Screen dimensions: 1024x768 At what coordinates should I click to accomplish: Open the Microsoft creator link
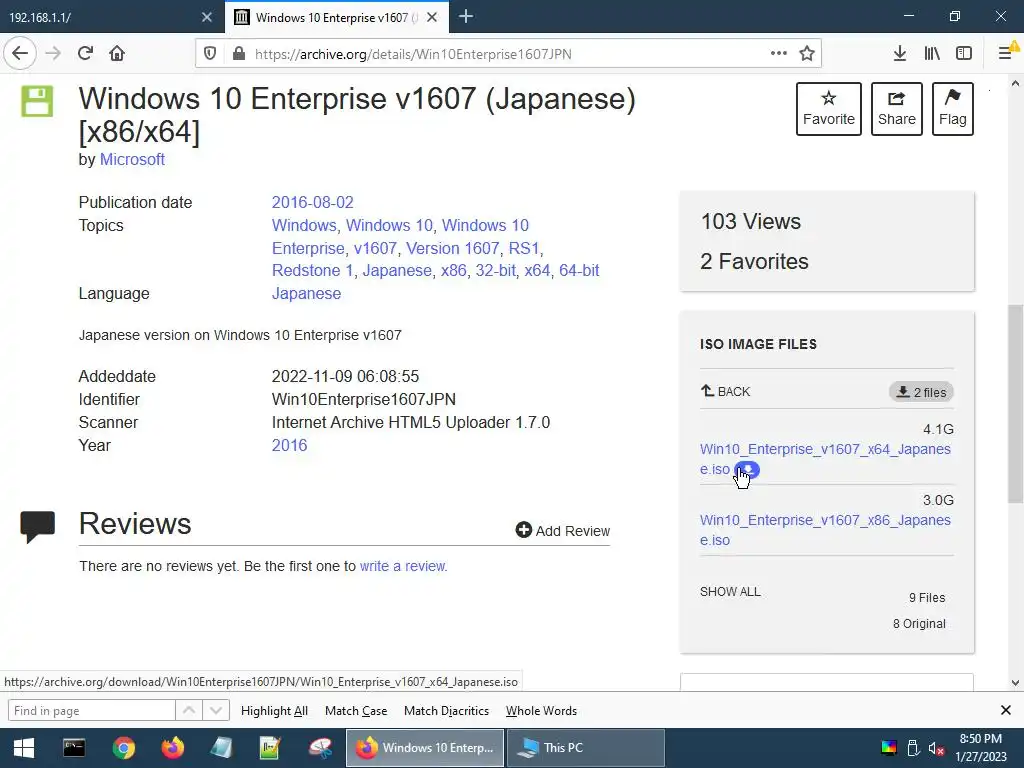coord(132,159)
